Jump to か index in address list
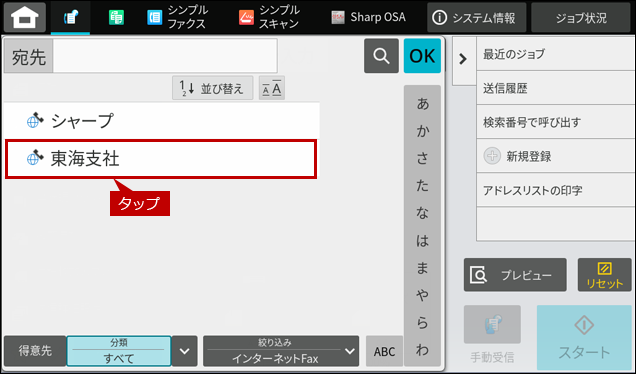This screenshot has width=636, height=374. click(x=422, y=131)
